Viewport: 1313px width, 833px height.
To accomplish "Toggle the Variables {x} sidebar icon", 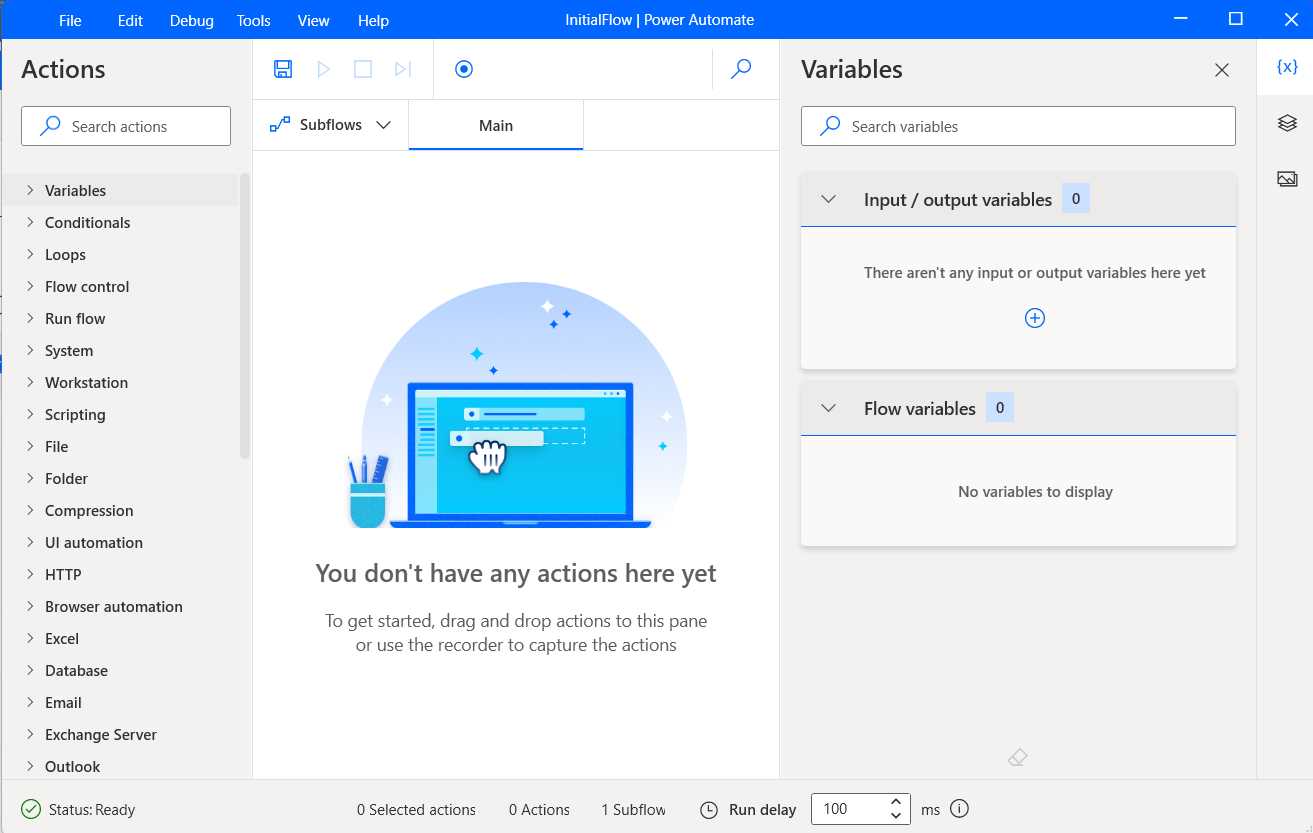I will coord(1287,67).
